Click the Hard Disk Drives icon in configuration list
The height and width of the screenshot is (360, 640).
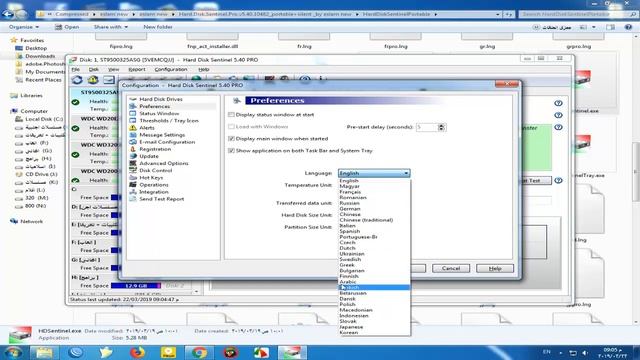[x=133, y=99]
